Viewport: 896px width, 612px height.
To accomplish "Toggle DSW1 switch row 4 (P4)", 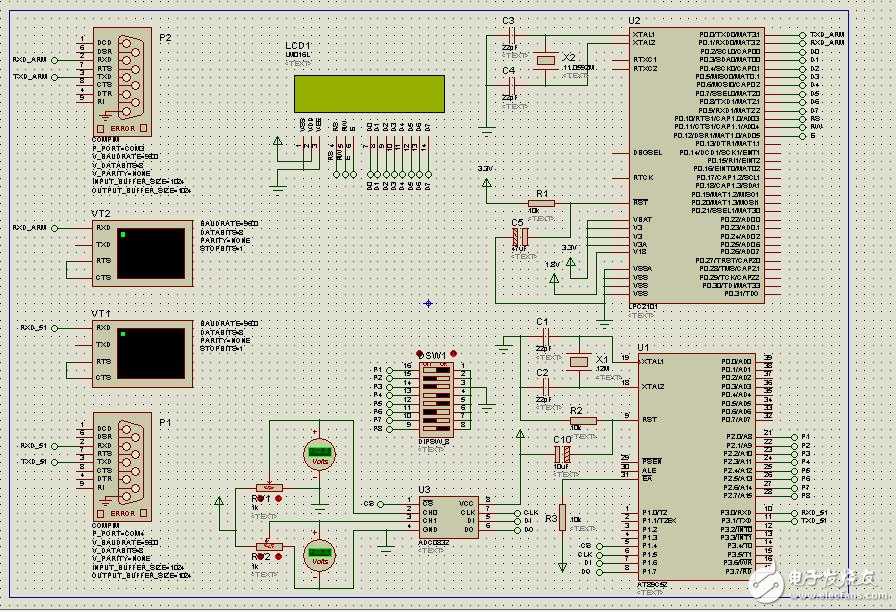I will point(437,394).
